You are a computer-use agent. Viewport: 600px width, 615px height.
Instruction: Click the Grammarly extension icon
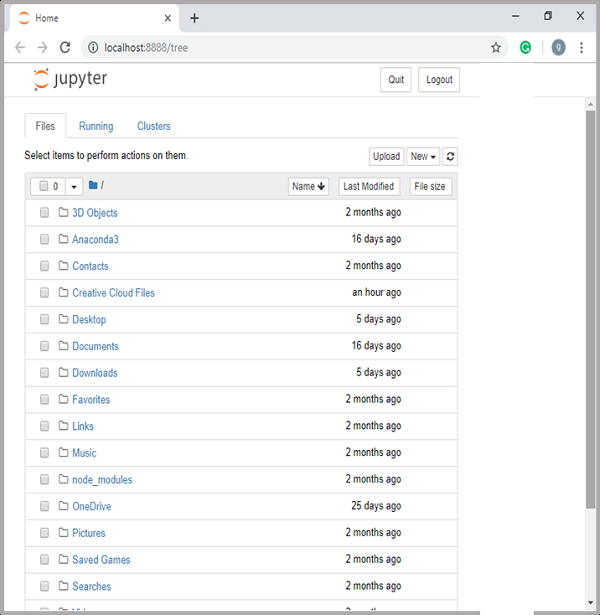tap(526, 47)
